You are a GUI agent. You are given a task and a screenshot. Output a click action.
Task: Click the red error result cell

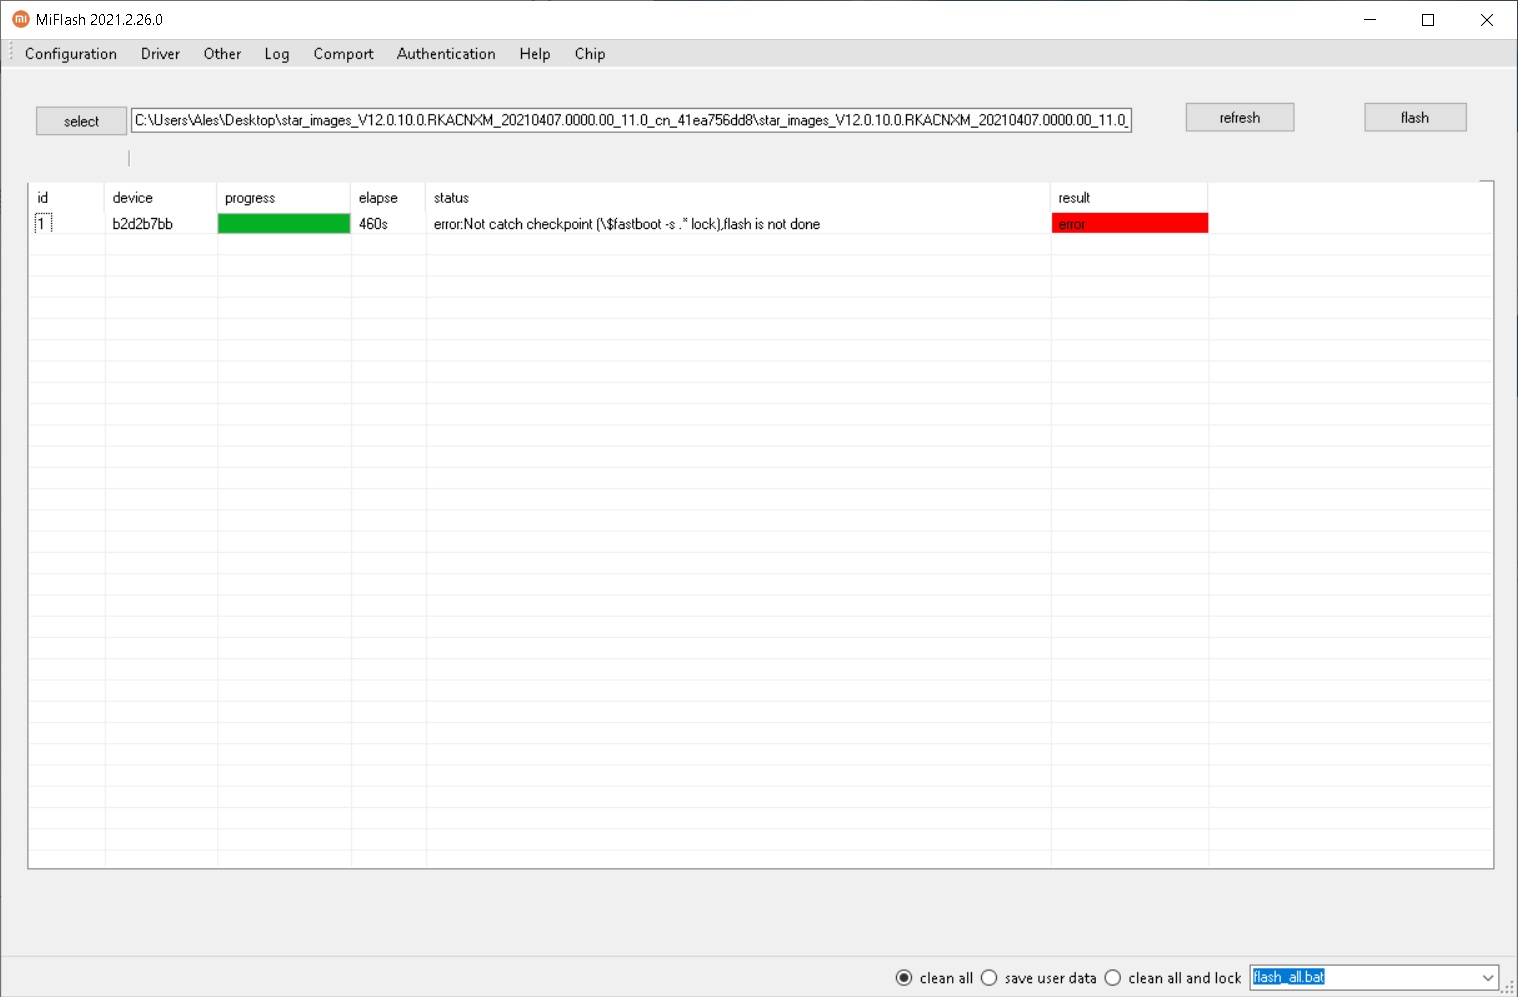[x=1130, y=224]
